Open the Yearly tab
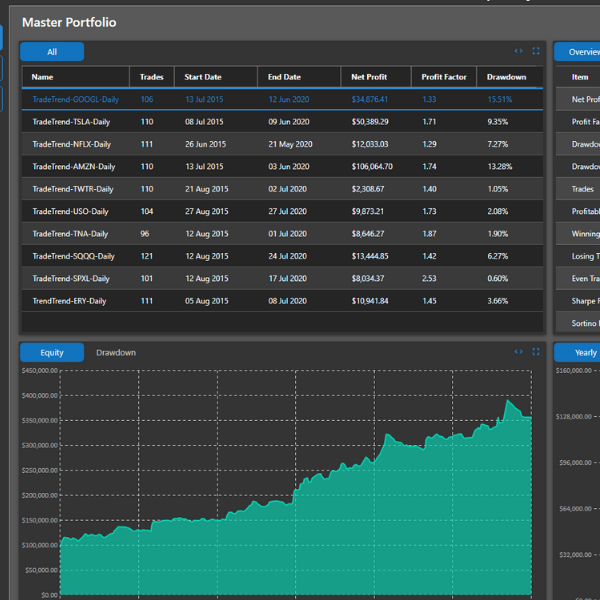 coord(577,352)
